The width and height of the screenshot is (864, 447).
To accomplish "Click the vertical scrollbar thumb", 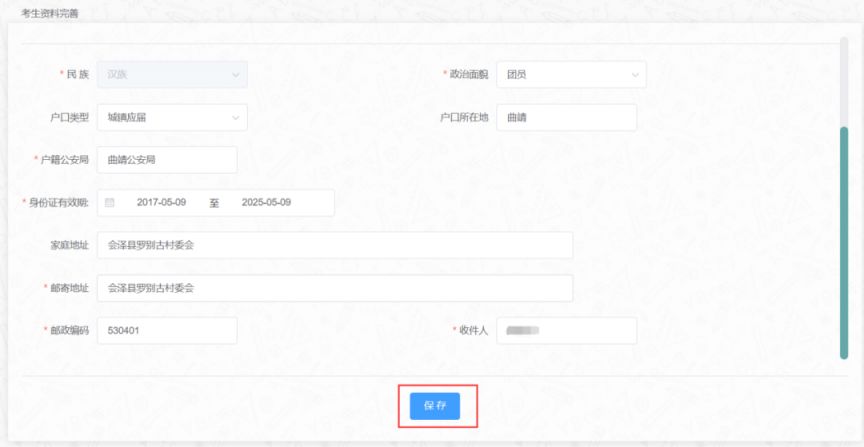I will pyautogui.click(x=844, y=243).
